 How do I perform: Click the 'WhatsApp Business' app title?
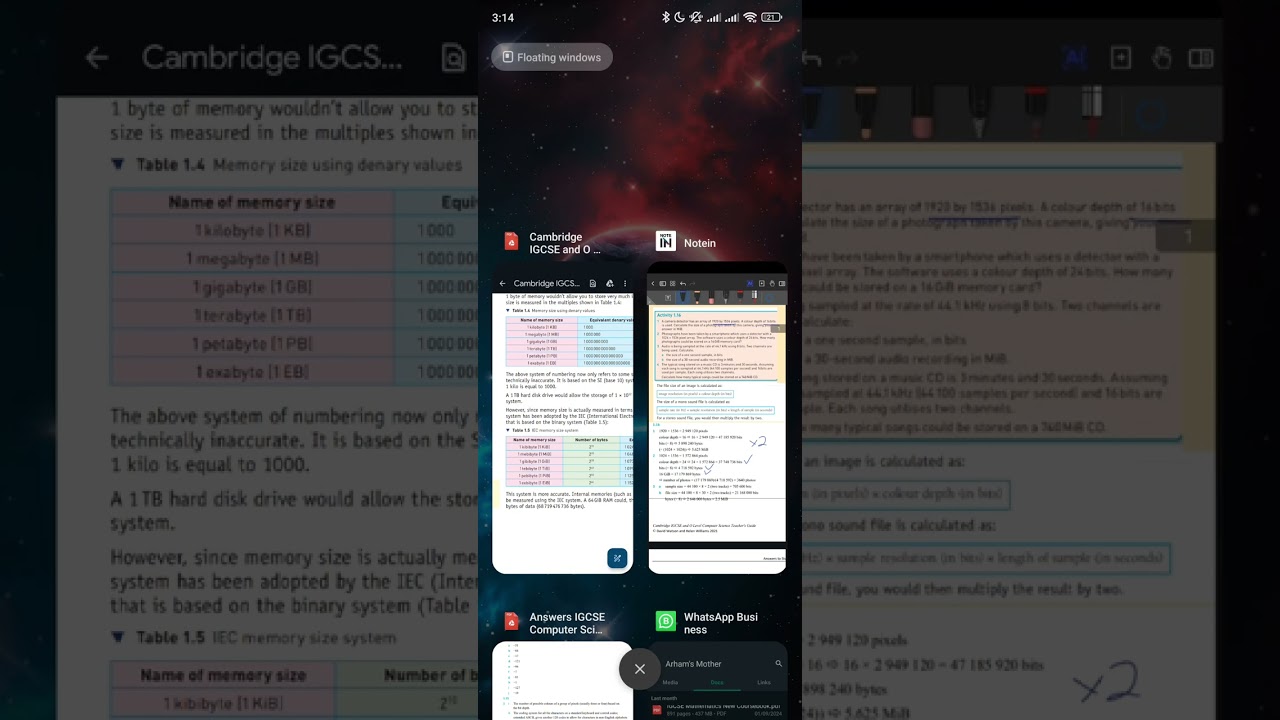coord(720,623)
